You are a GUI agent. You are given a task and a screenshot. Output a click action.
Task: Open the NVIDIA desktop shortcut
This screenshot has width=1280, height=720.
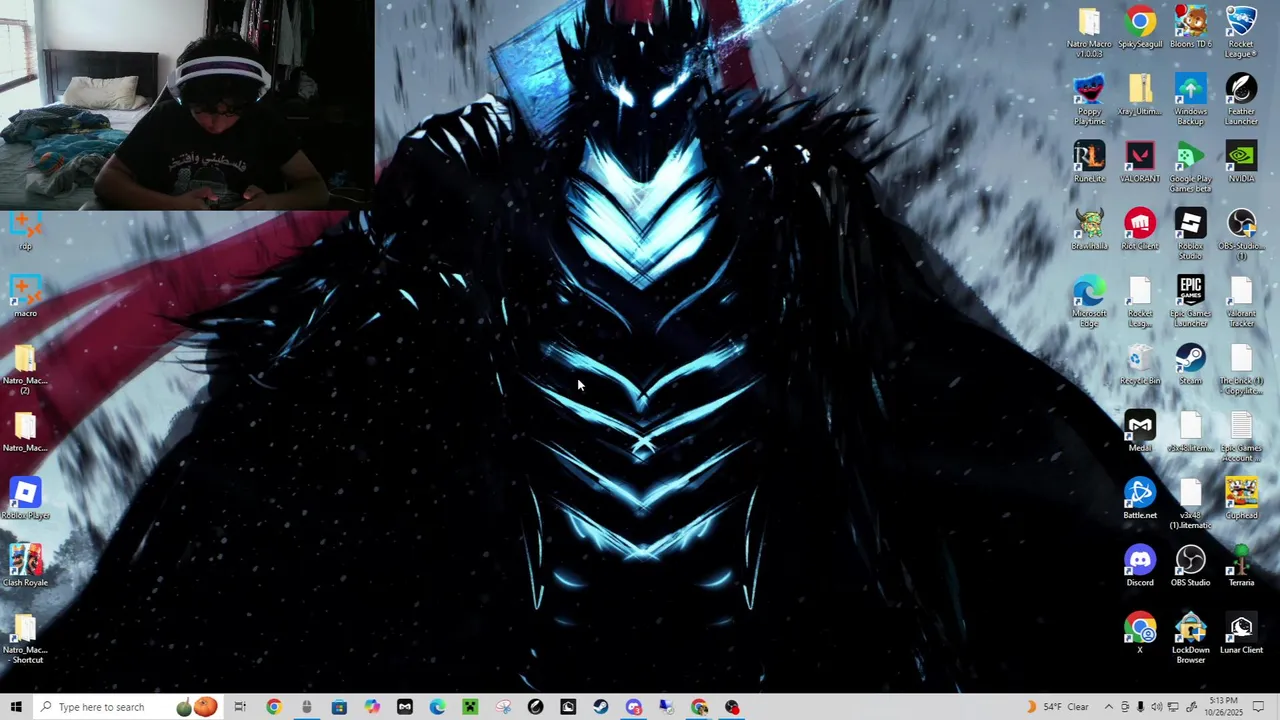click(x=1241, y=162)
